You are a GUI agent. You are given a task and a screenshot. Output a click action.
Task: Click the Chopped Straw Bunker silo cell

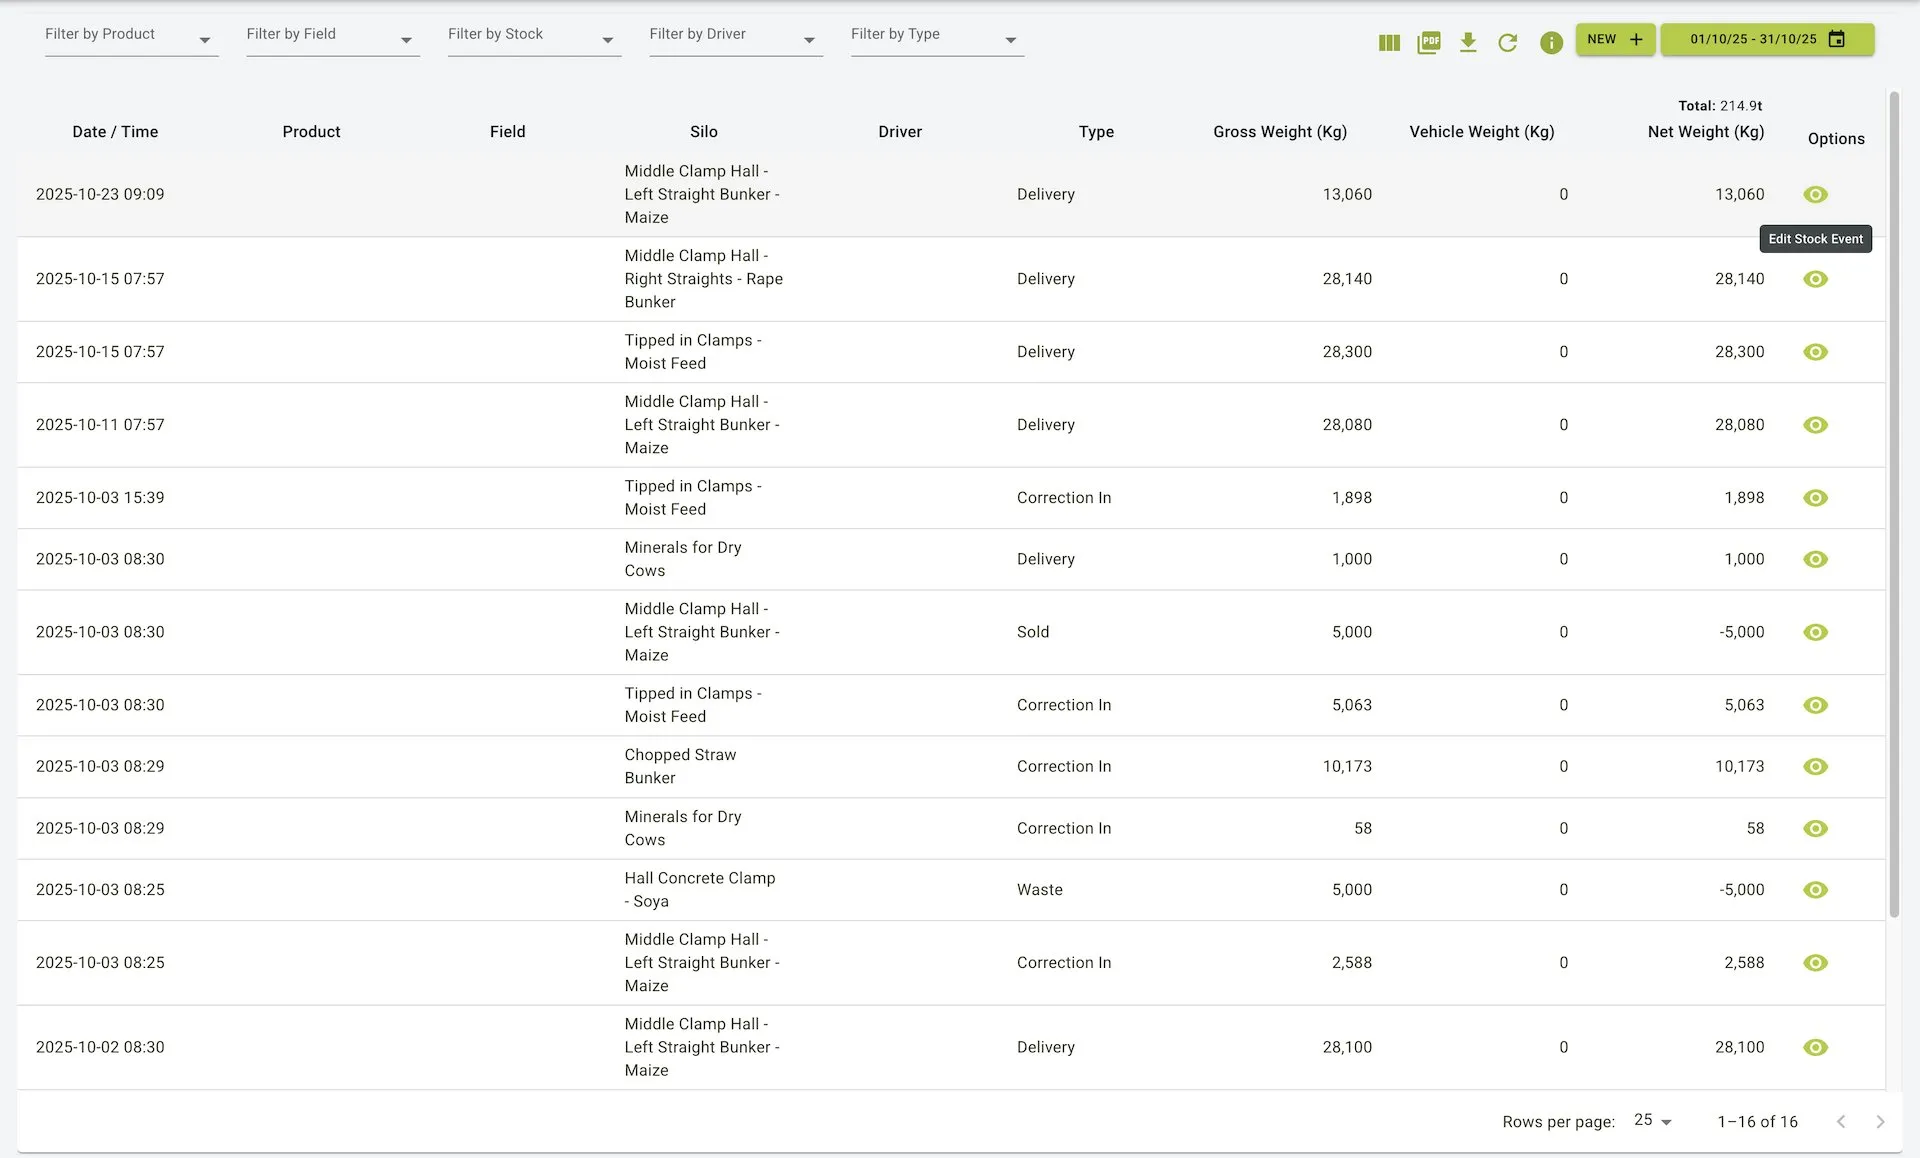680,766
